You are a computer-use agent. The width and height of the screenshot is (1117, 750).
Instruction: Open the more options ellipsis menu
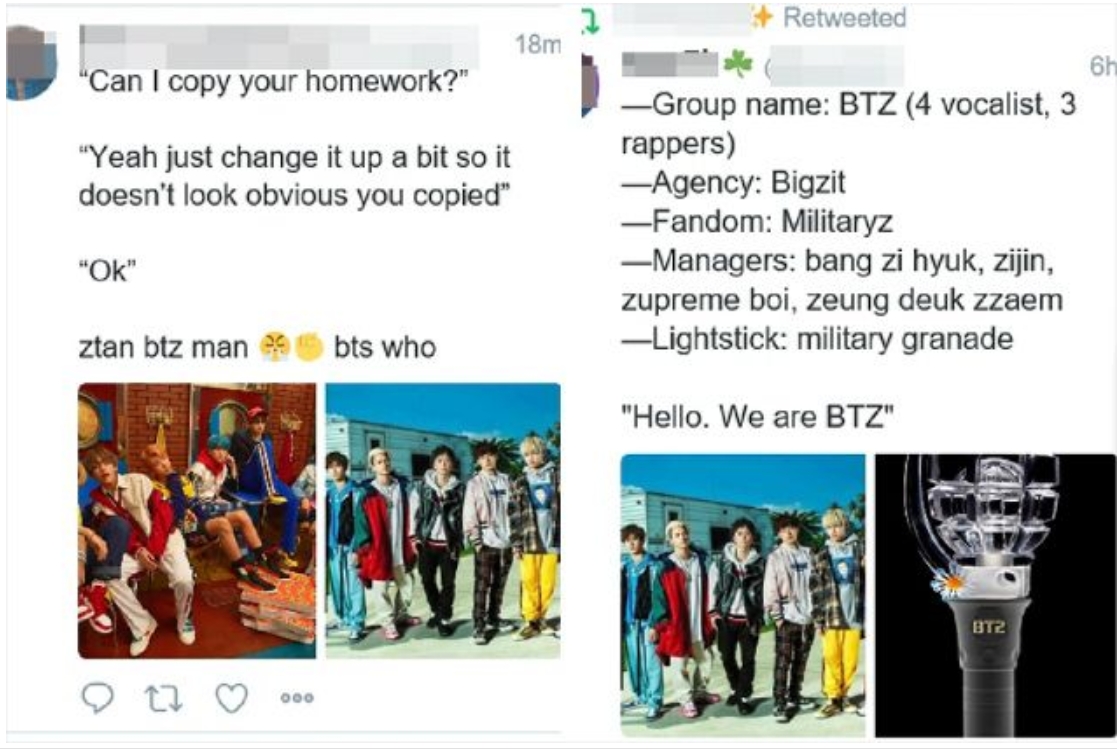coord(297,698)
